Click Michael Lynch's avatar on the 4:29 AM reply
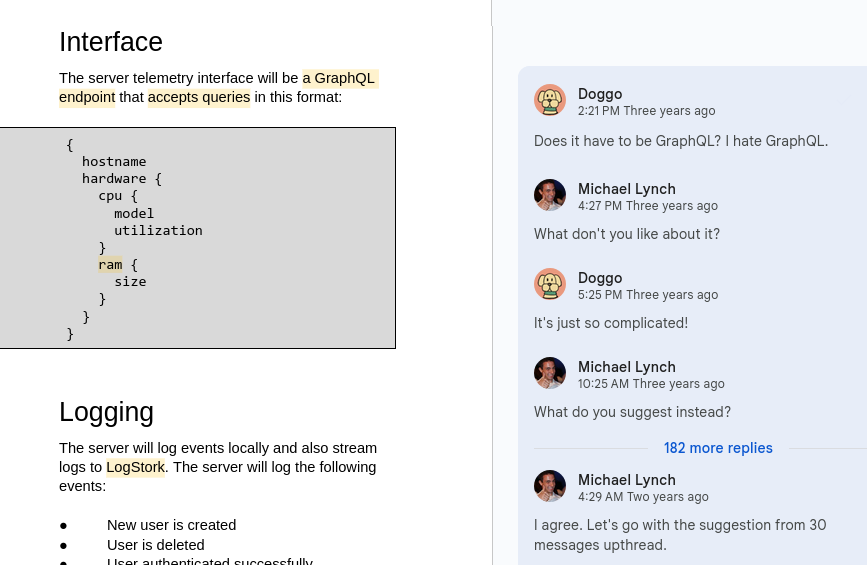 (550, 487)
